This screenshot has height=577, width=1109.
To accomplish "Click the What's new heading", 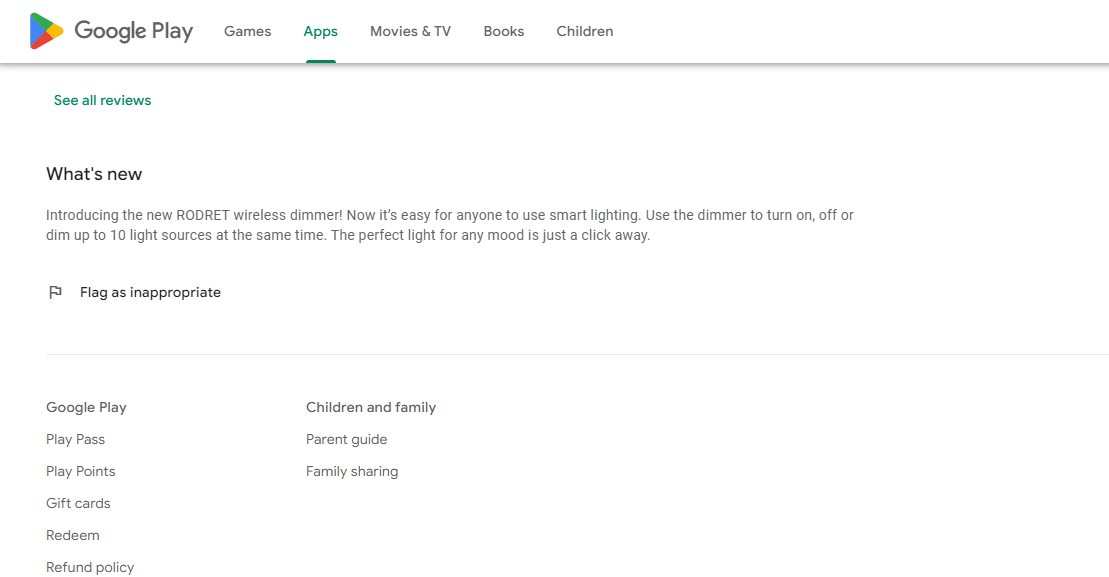I will [x=94, y=174].
